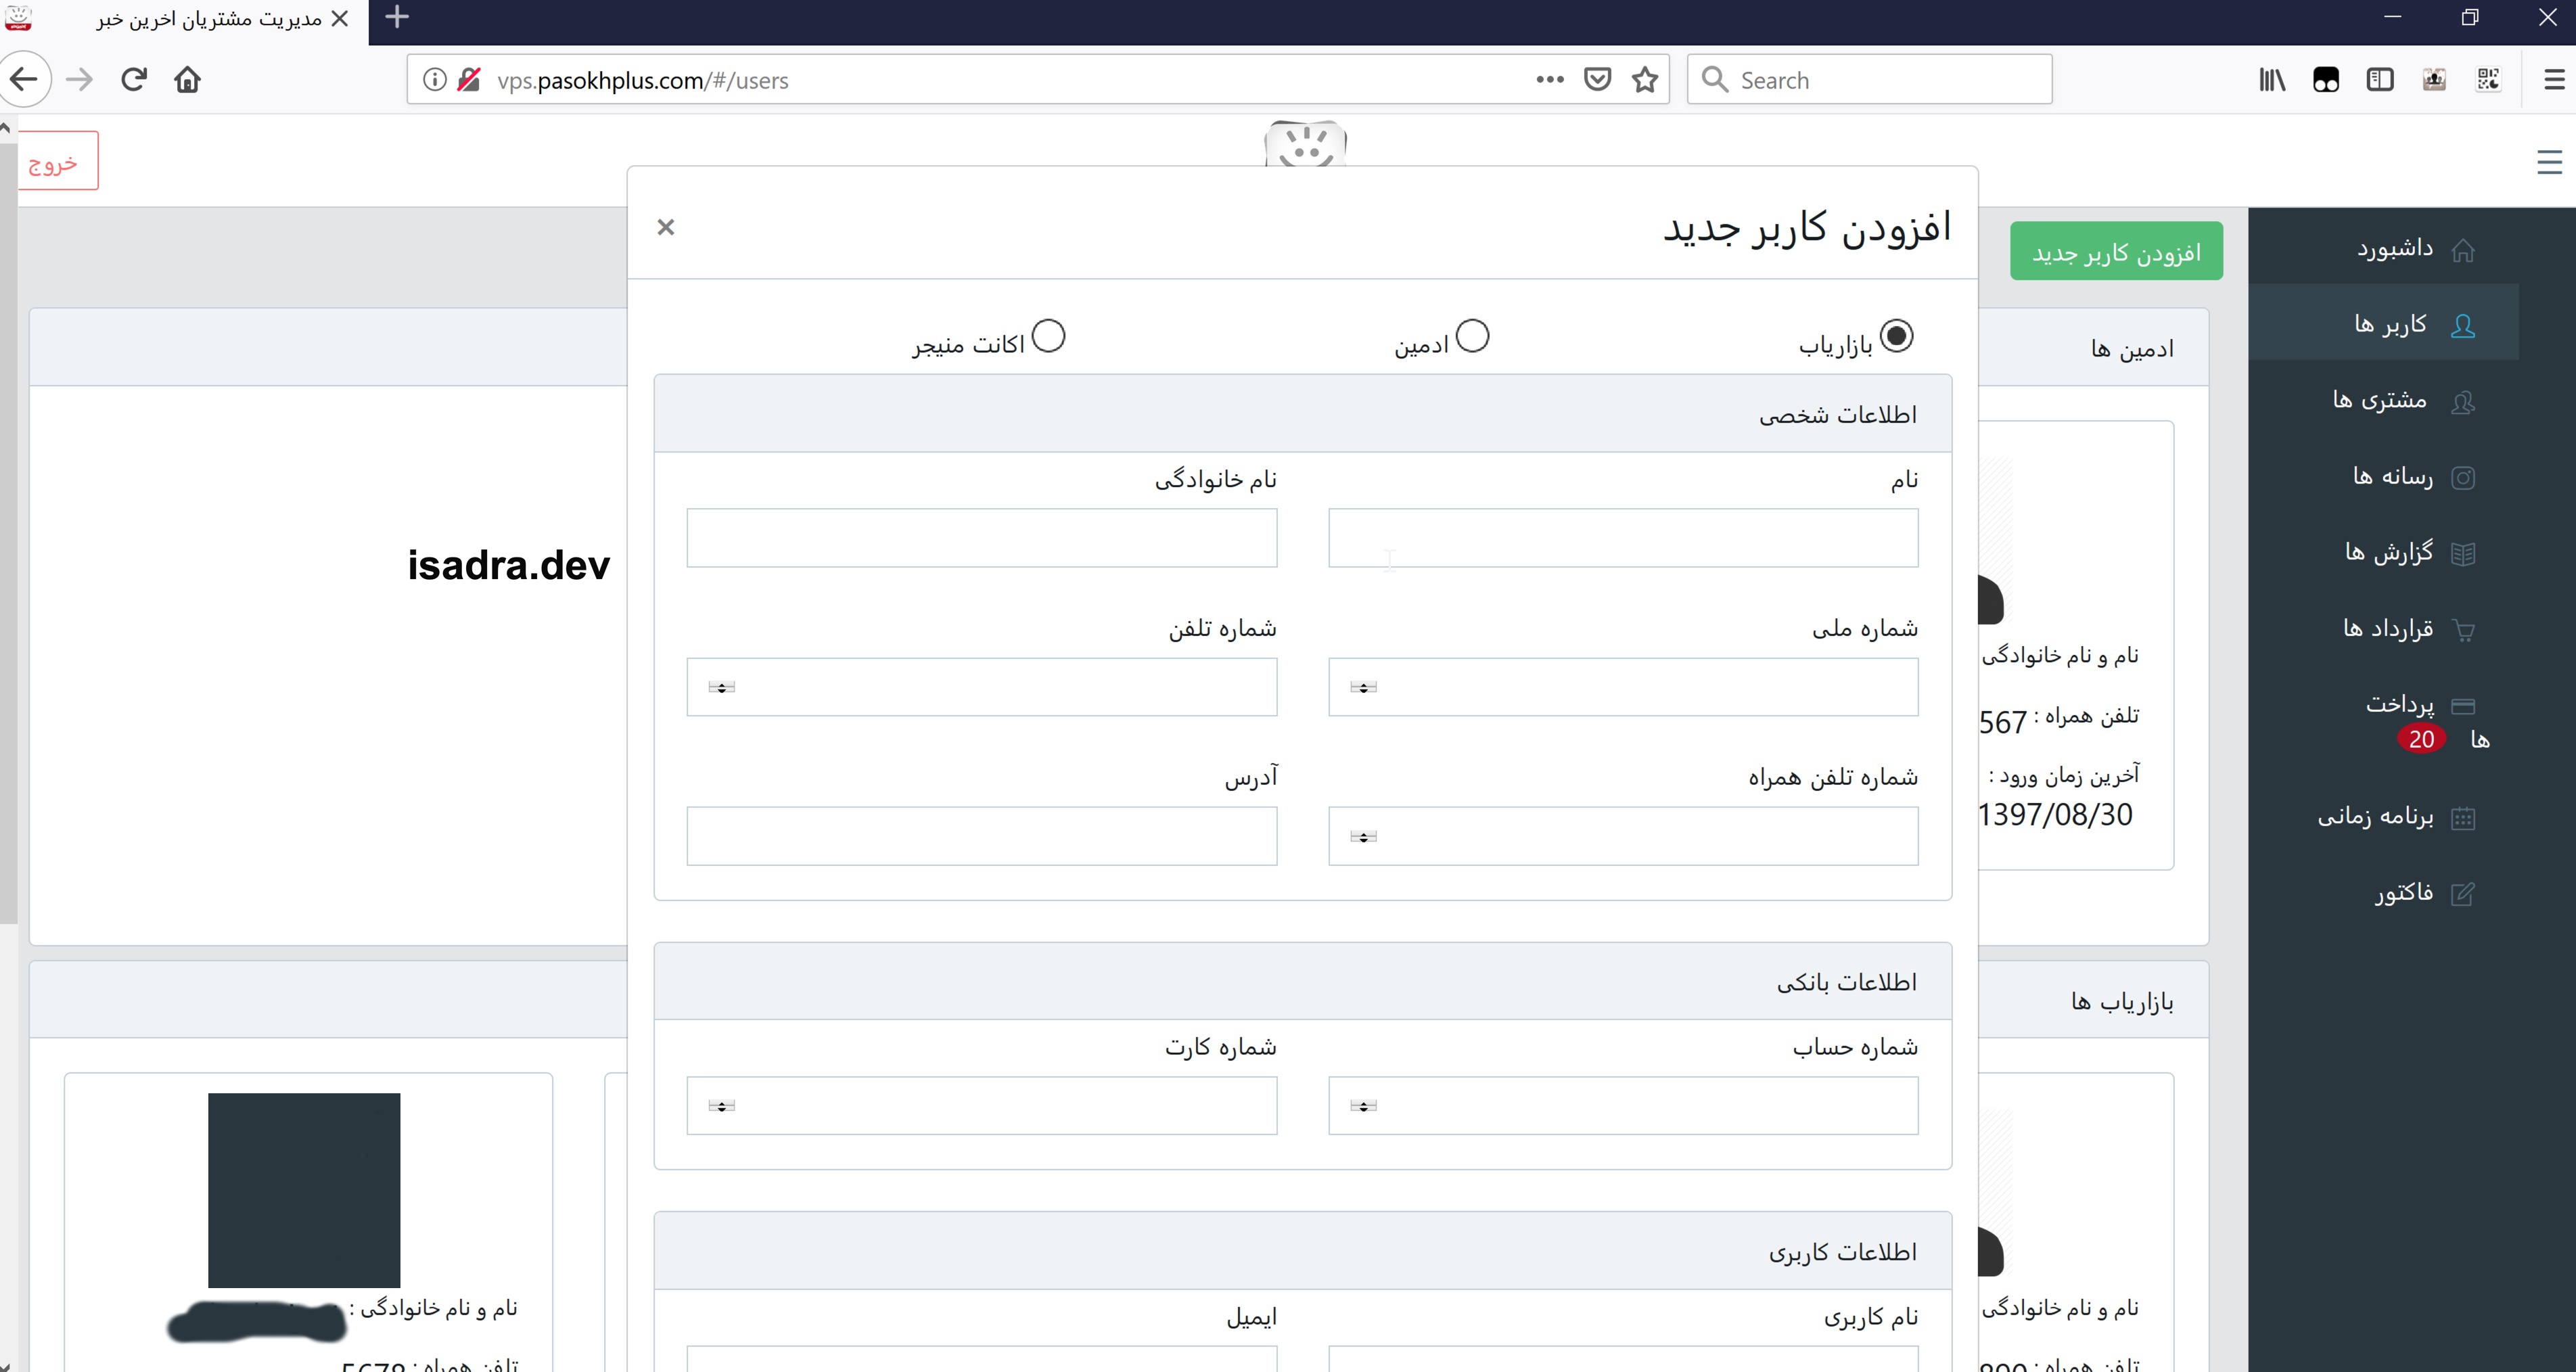This screenshot has width=2576, height=1372.
Task: Click the شماره کارت number field
Action: click(981, 1106)
